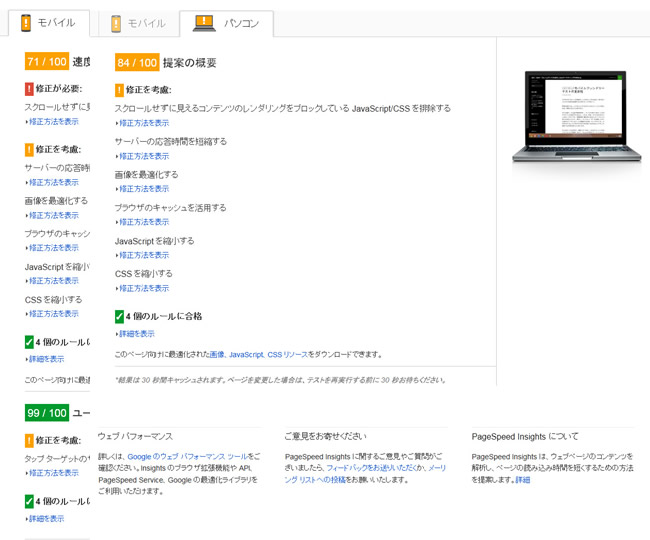Click rule text JavaScript を縮小する in main panel
The image size is (650, 540).
click(x=154, y=241)
